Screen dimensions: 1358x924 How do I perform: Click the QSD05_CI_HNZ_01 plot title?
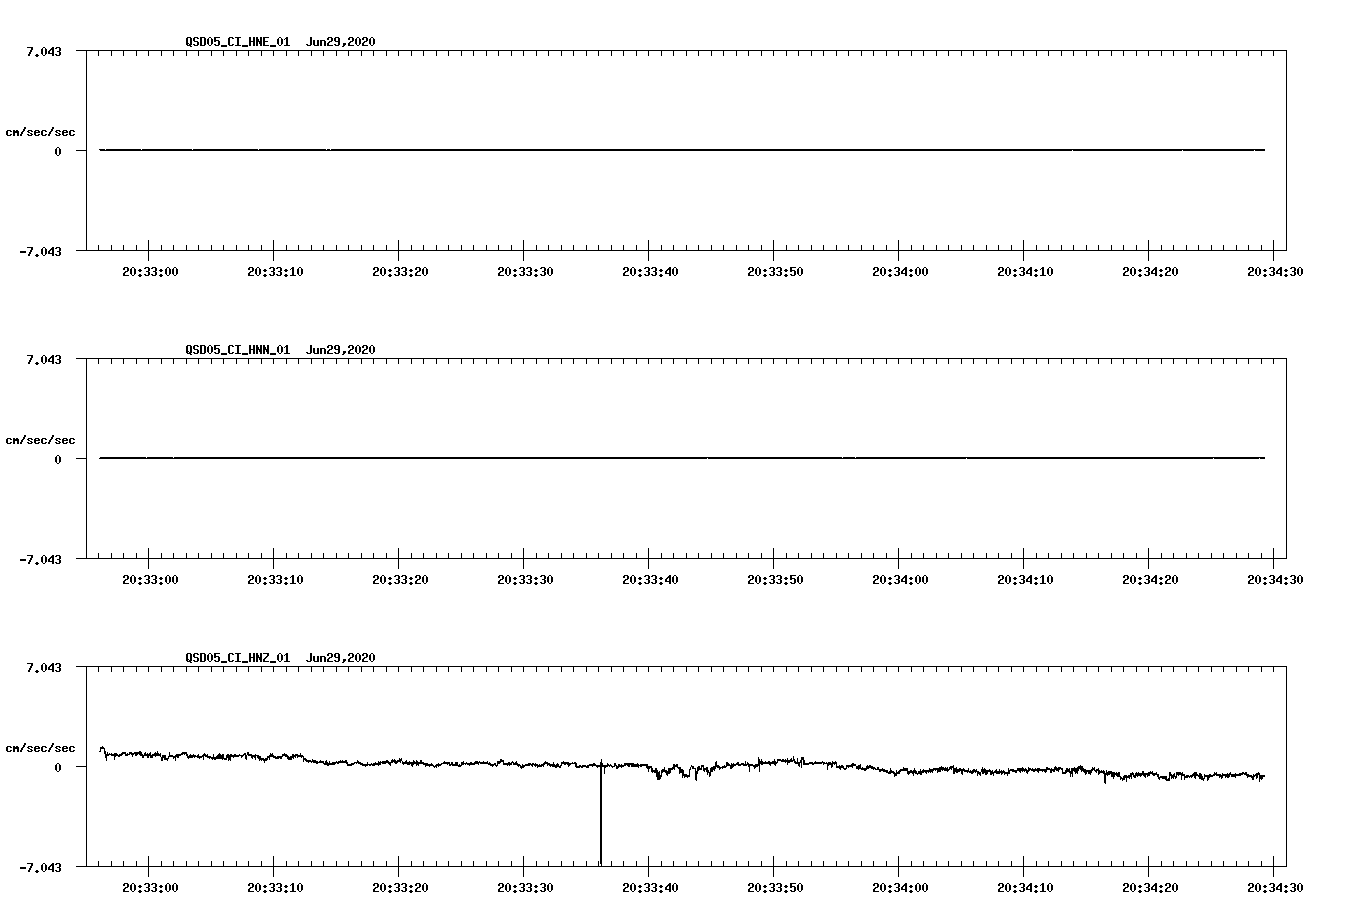pos(281,658)
